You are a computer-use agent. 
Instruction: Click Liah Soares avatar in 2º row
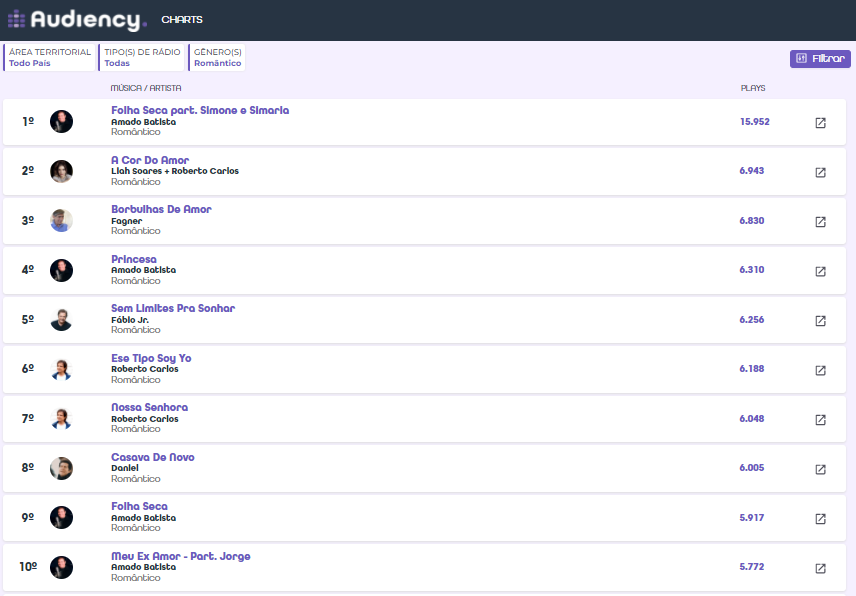(x=61, y=171)
